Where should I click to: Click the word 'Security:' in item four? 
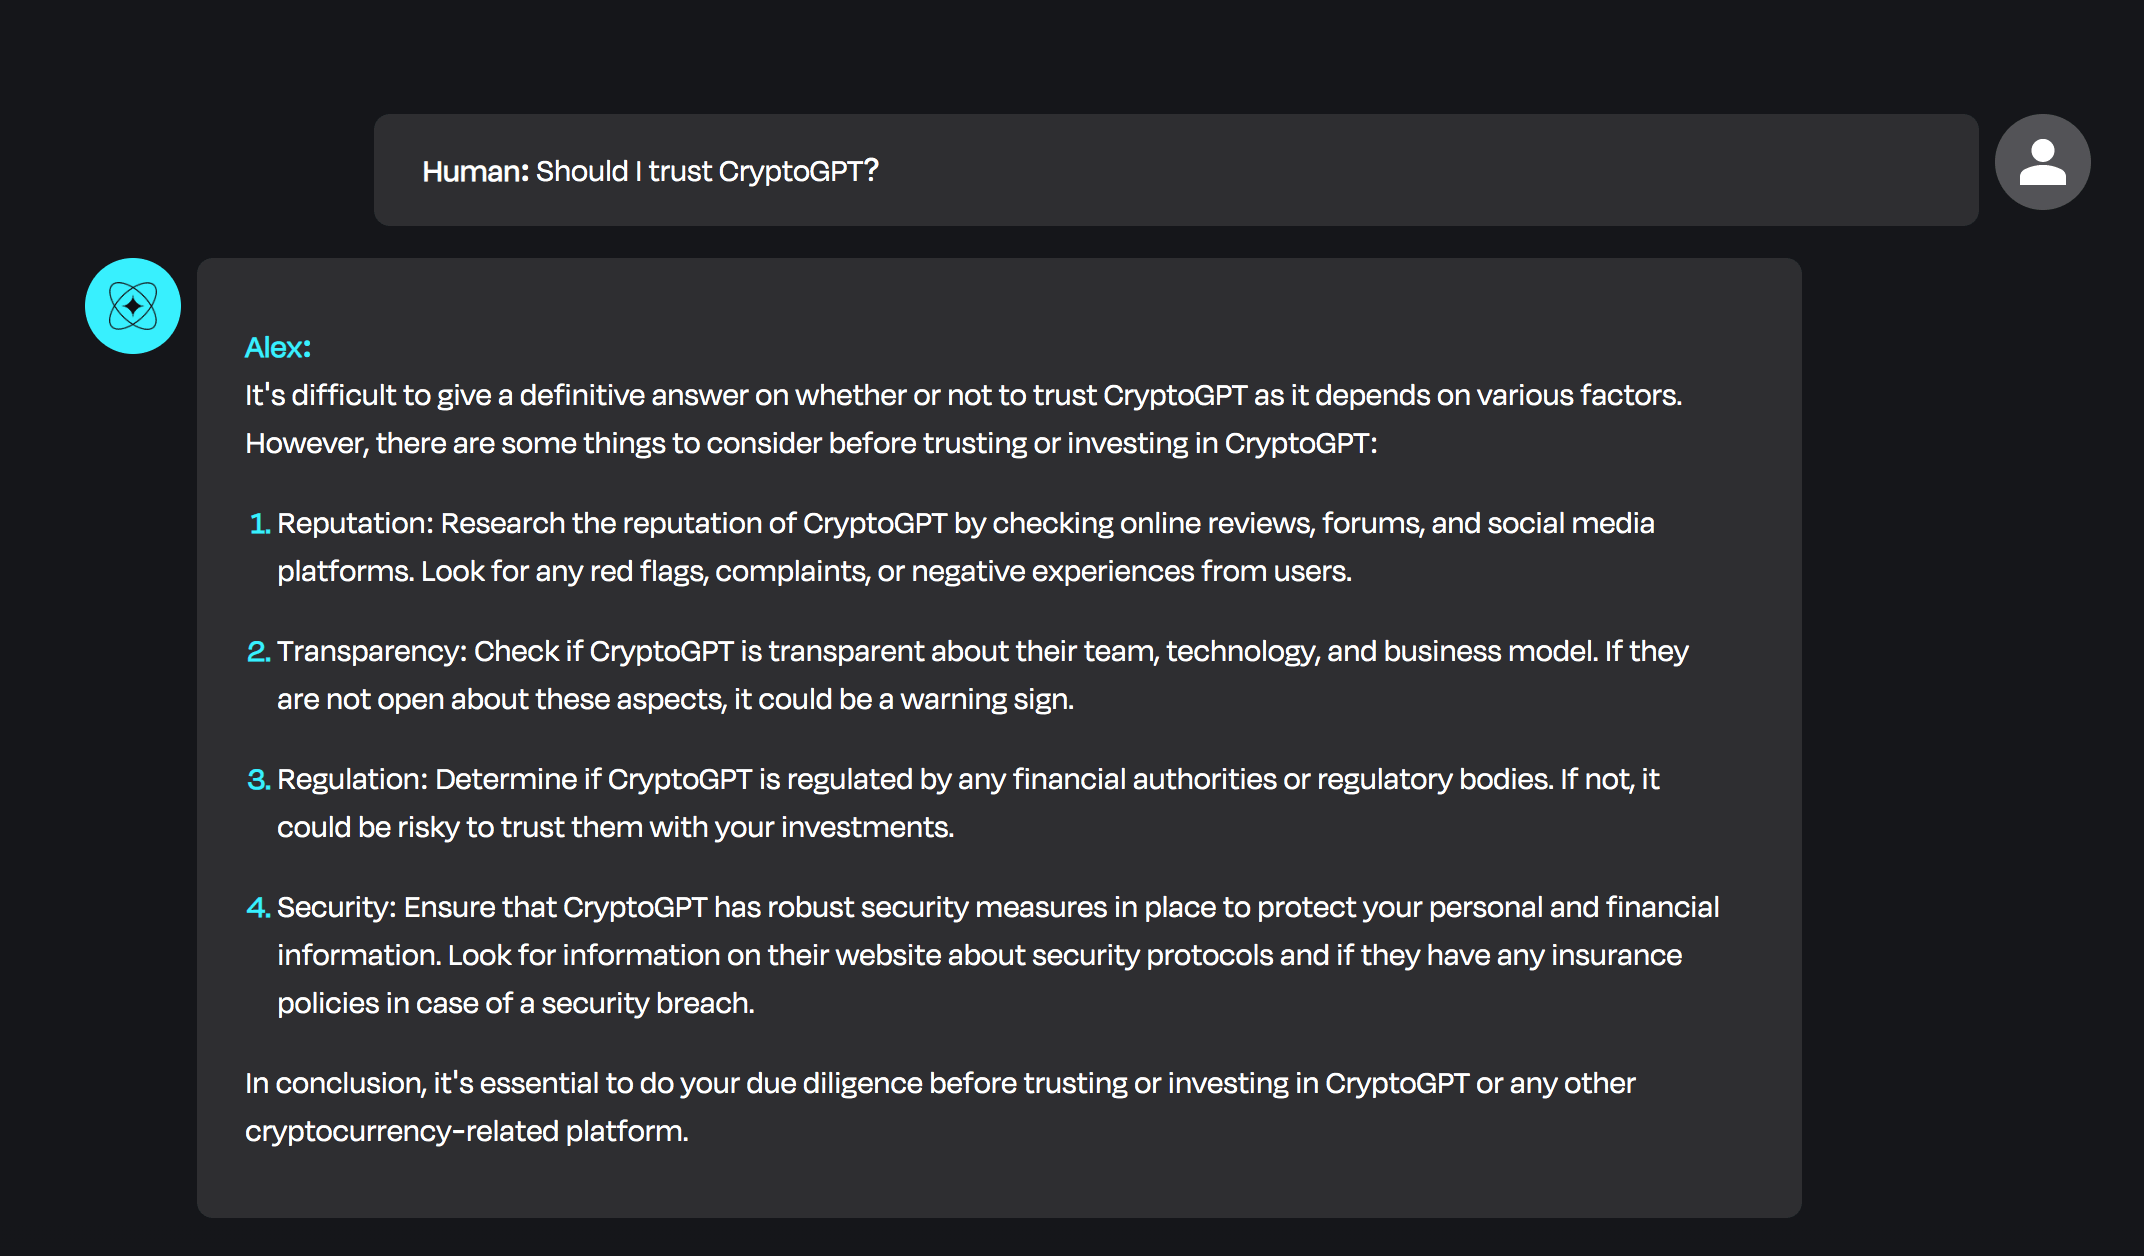[x=337, y=907]
